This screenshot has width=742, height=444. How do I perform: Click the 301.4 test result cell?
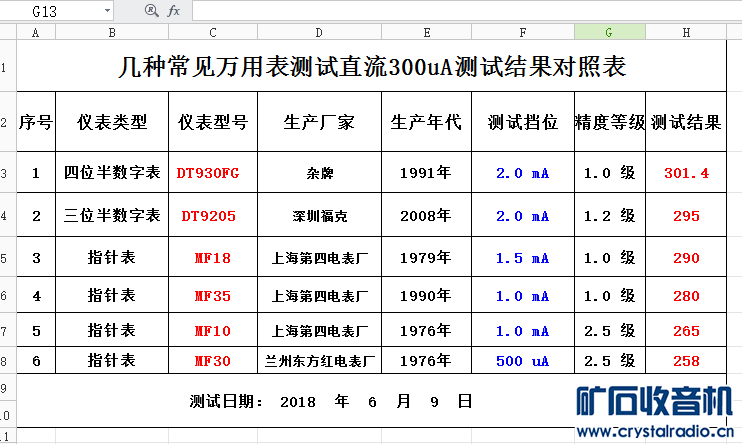(x=686, y=173)
